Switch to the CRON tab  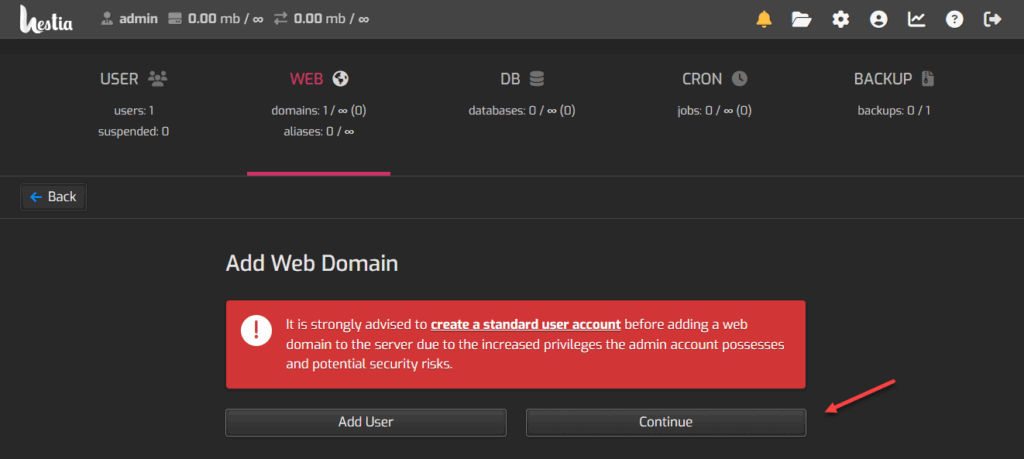click(714, 79)
